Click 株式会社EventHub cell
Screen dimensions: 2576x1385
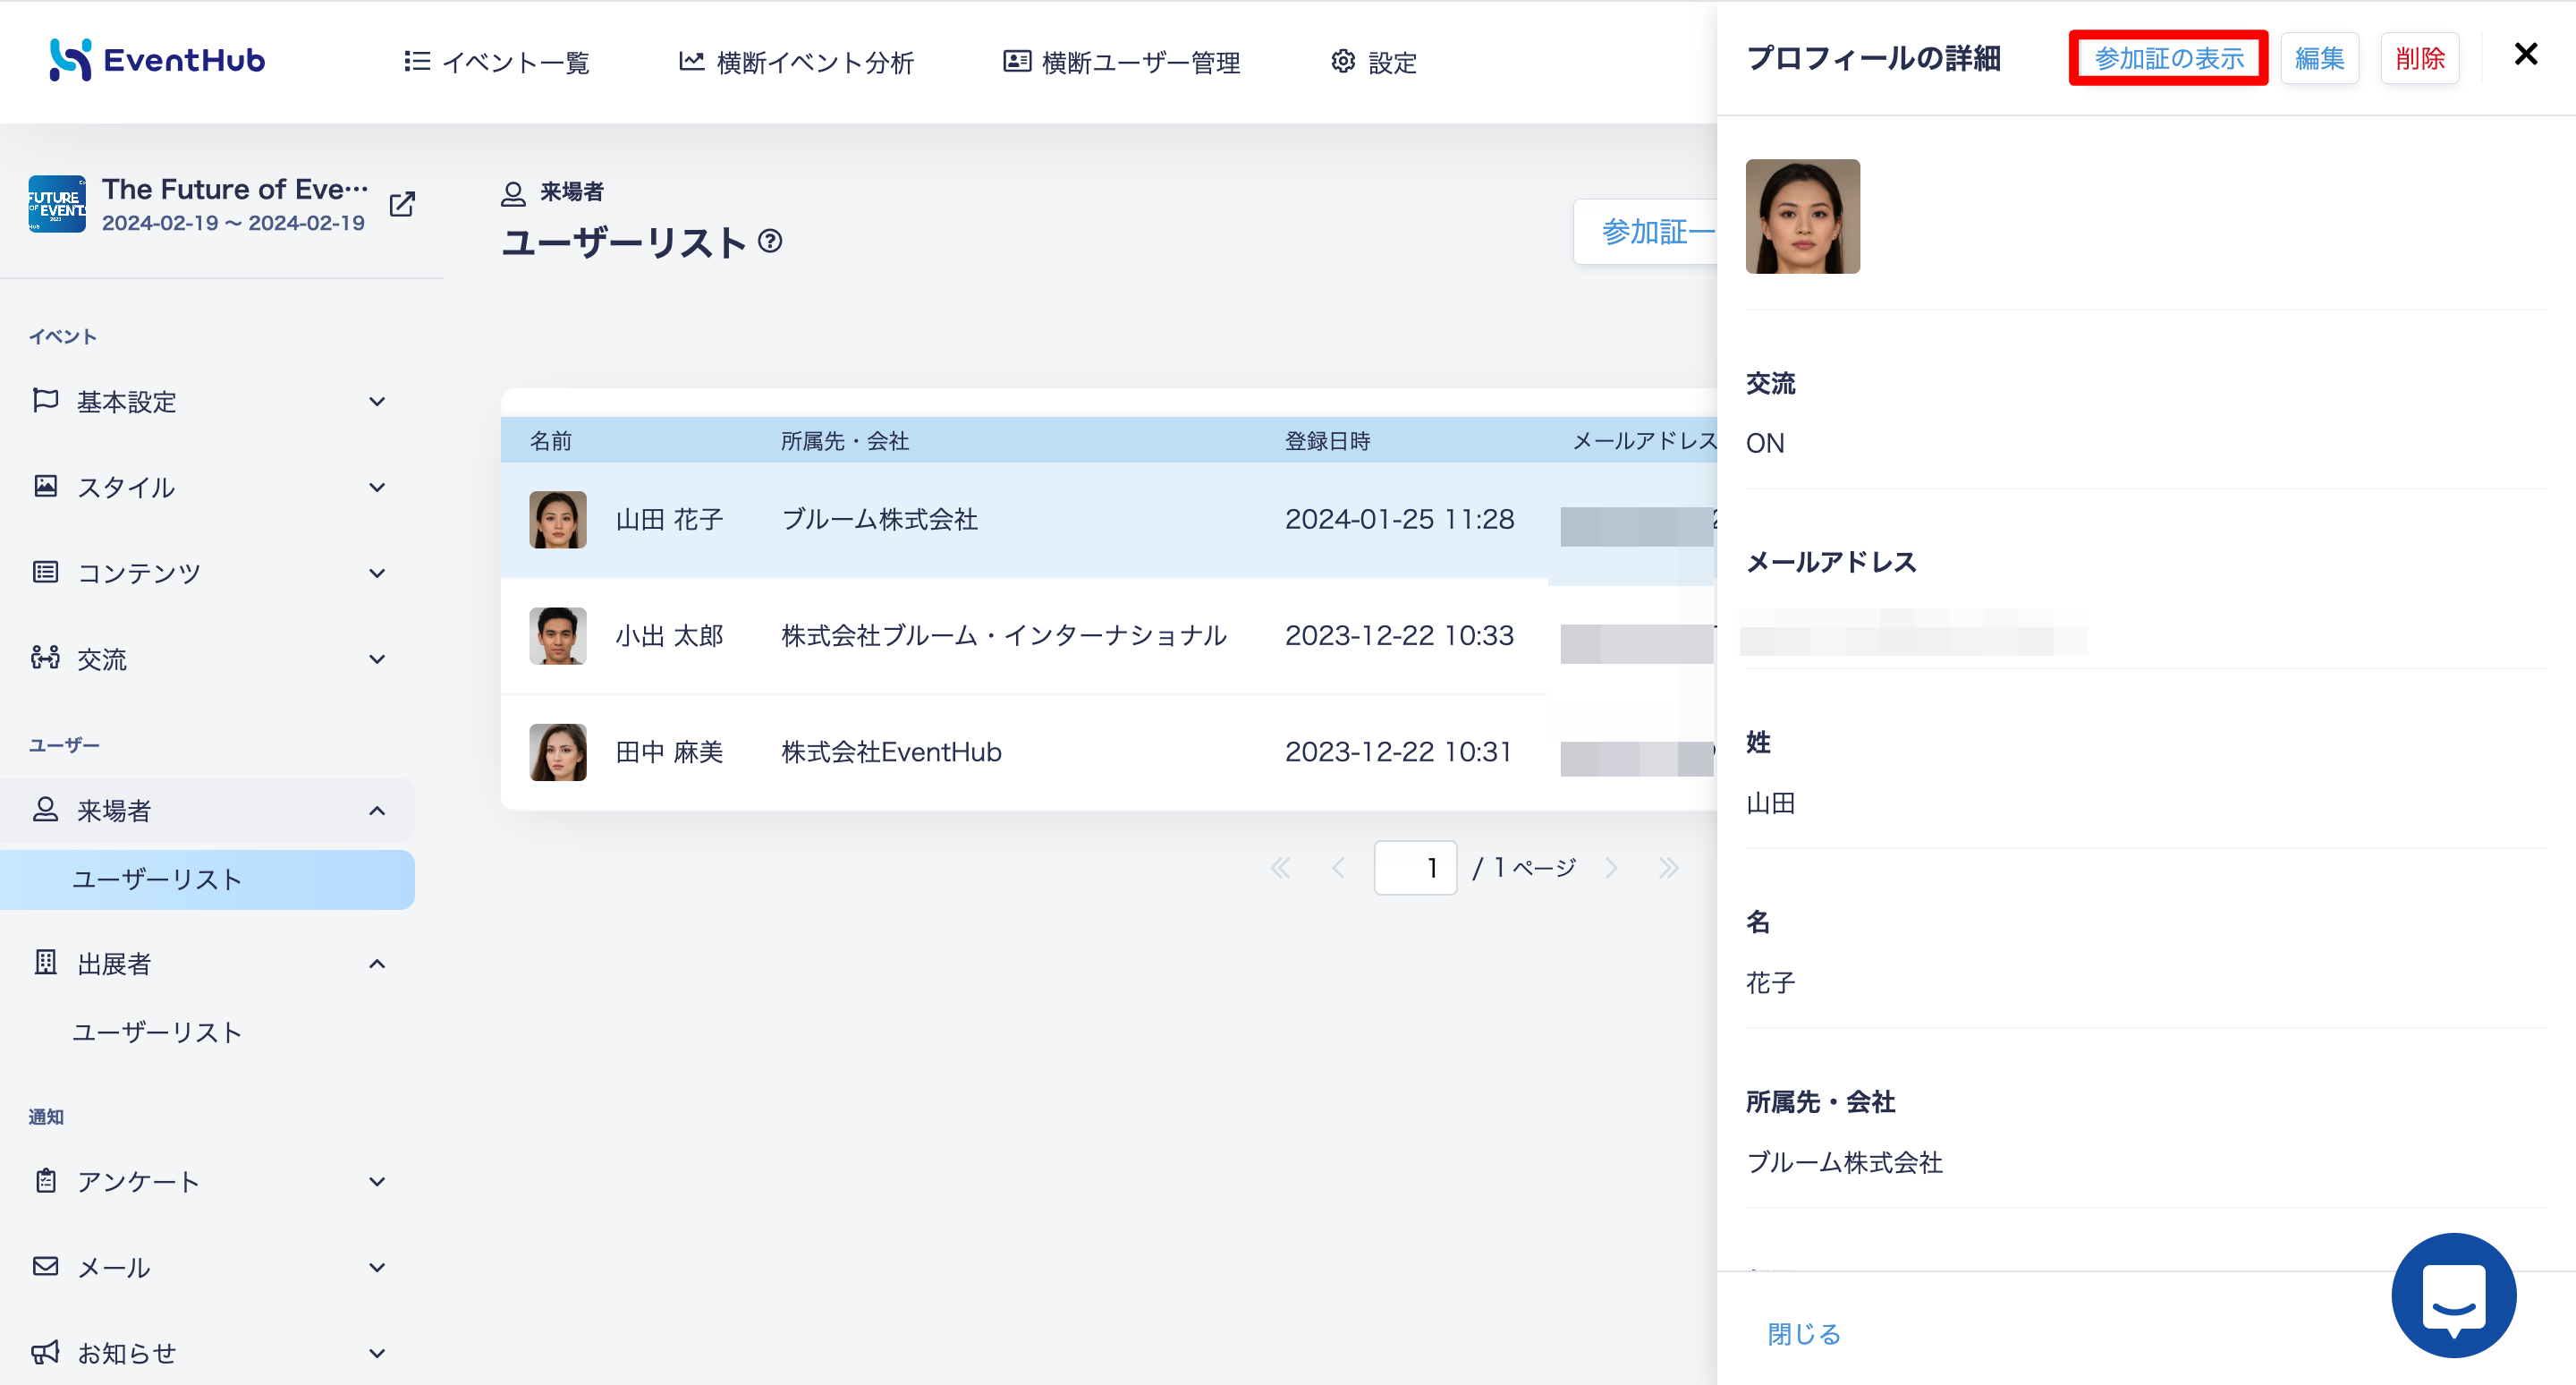click(x=891, y=752)
